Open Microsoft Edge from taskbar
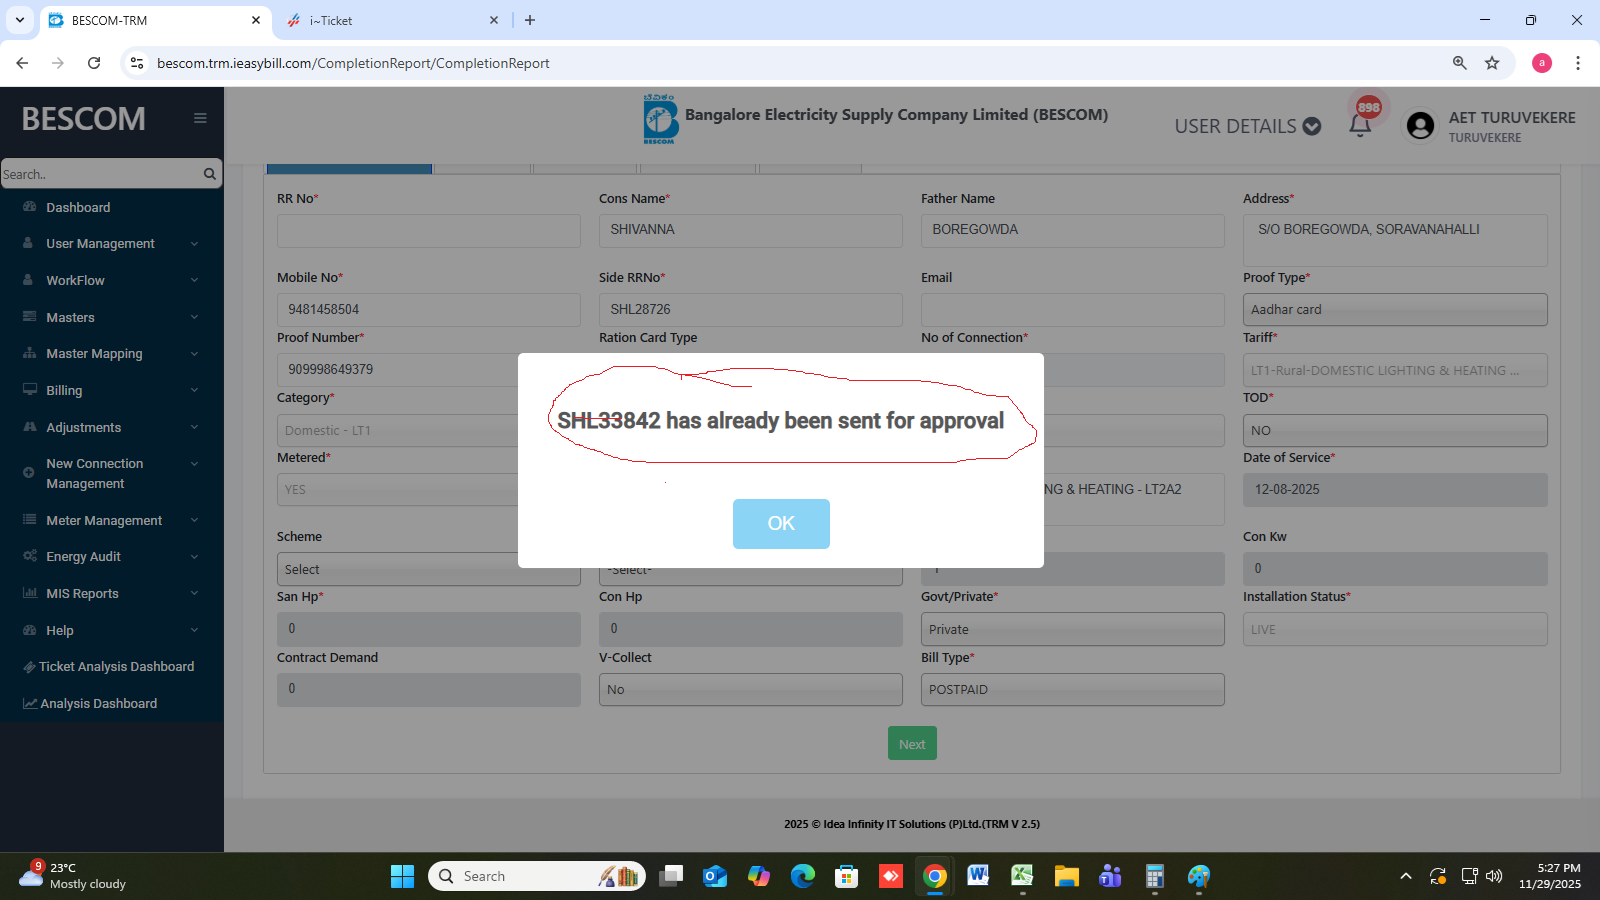 coord(802,876)
